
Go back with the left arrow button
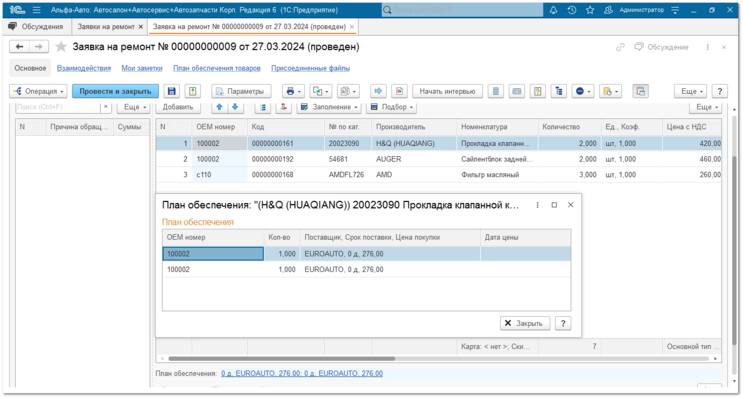19,47
